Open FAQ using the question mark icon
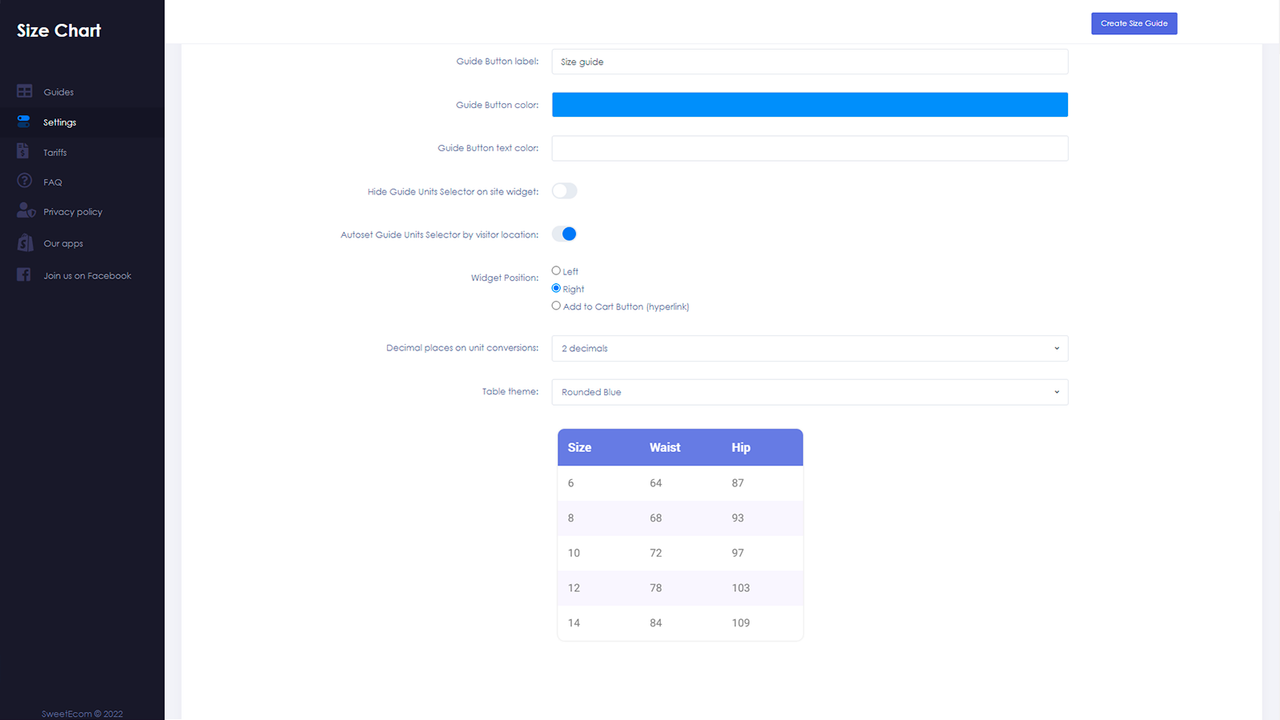1280x720 pixels. tap(22, 181)
